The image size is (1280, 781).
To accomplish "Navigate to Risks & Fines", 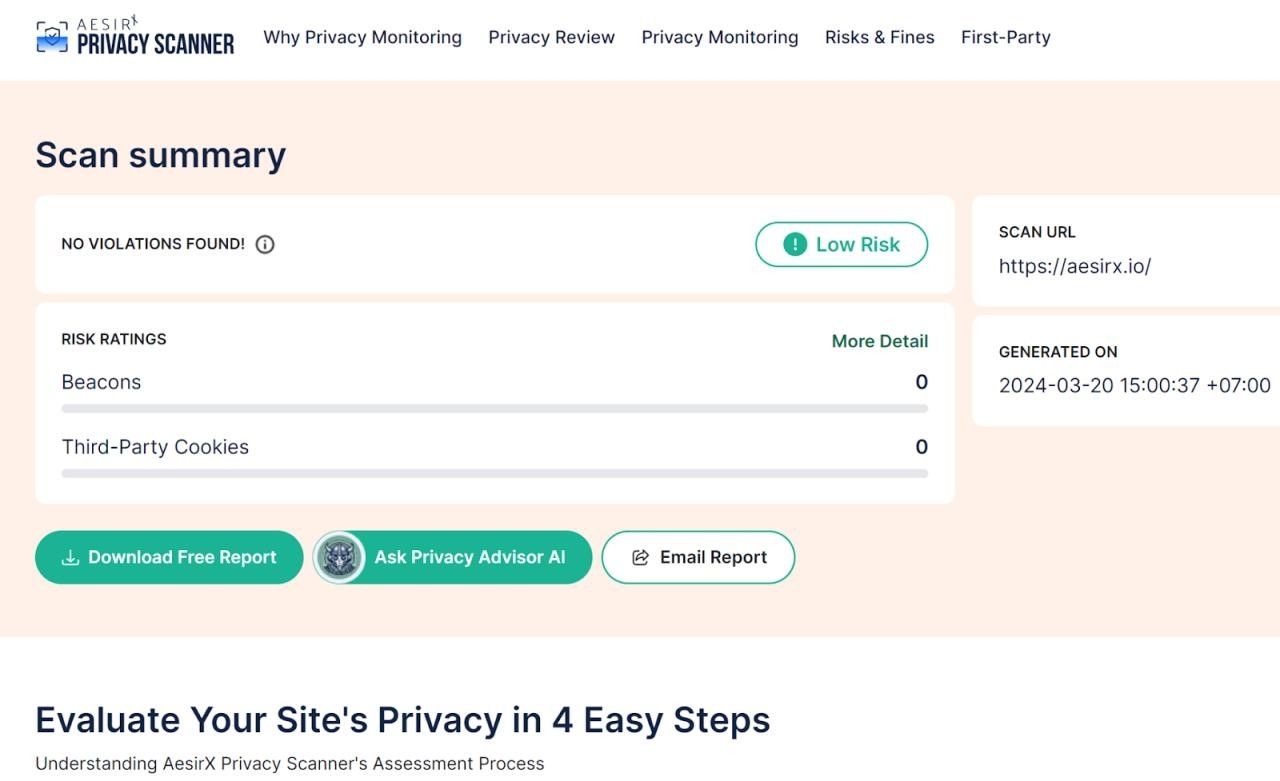I will (879, 37).
